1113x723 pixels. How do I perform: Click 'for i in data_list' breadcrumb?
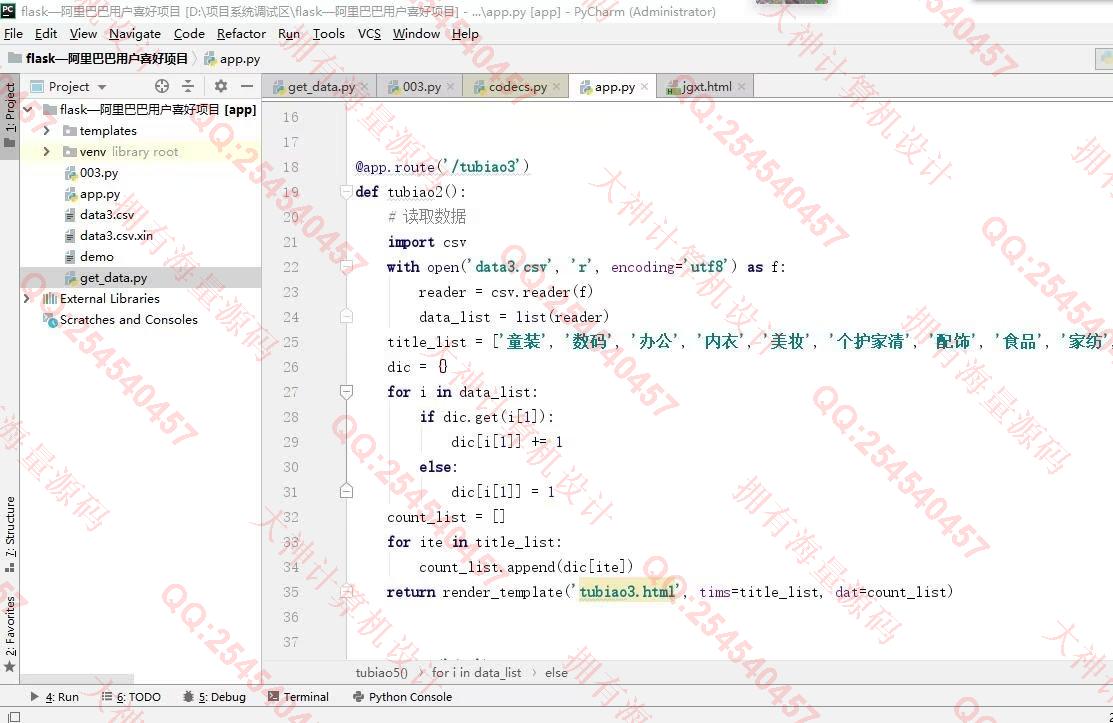[476, 673]
